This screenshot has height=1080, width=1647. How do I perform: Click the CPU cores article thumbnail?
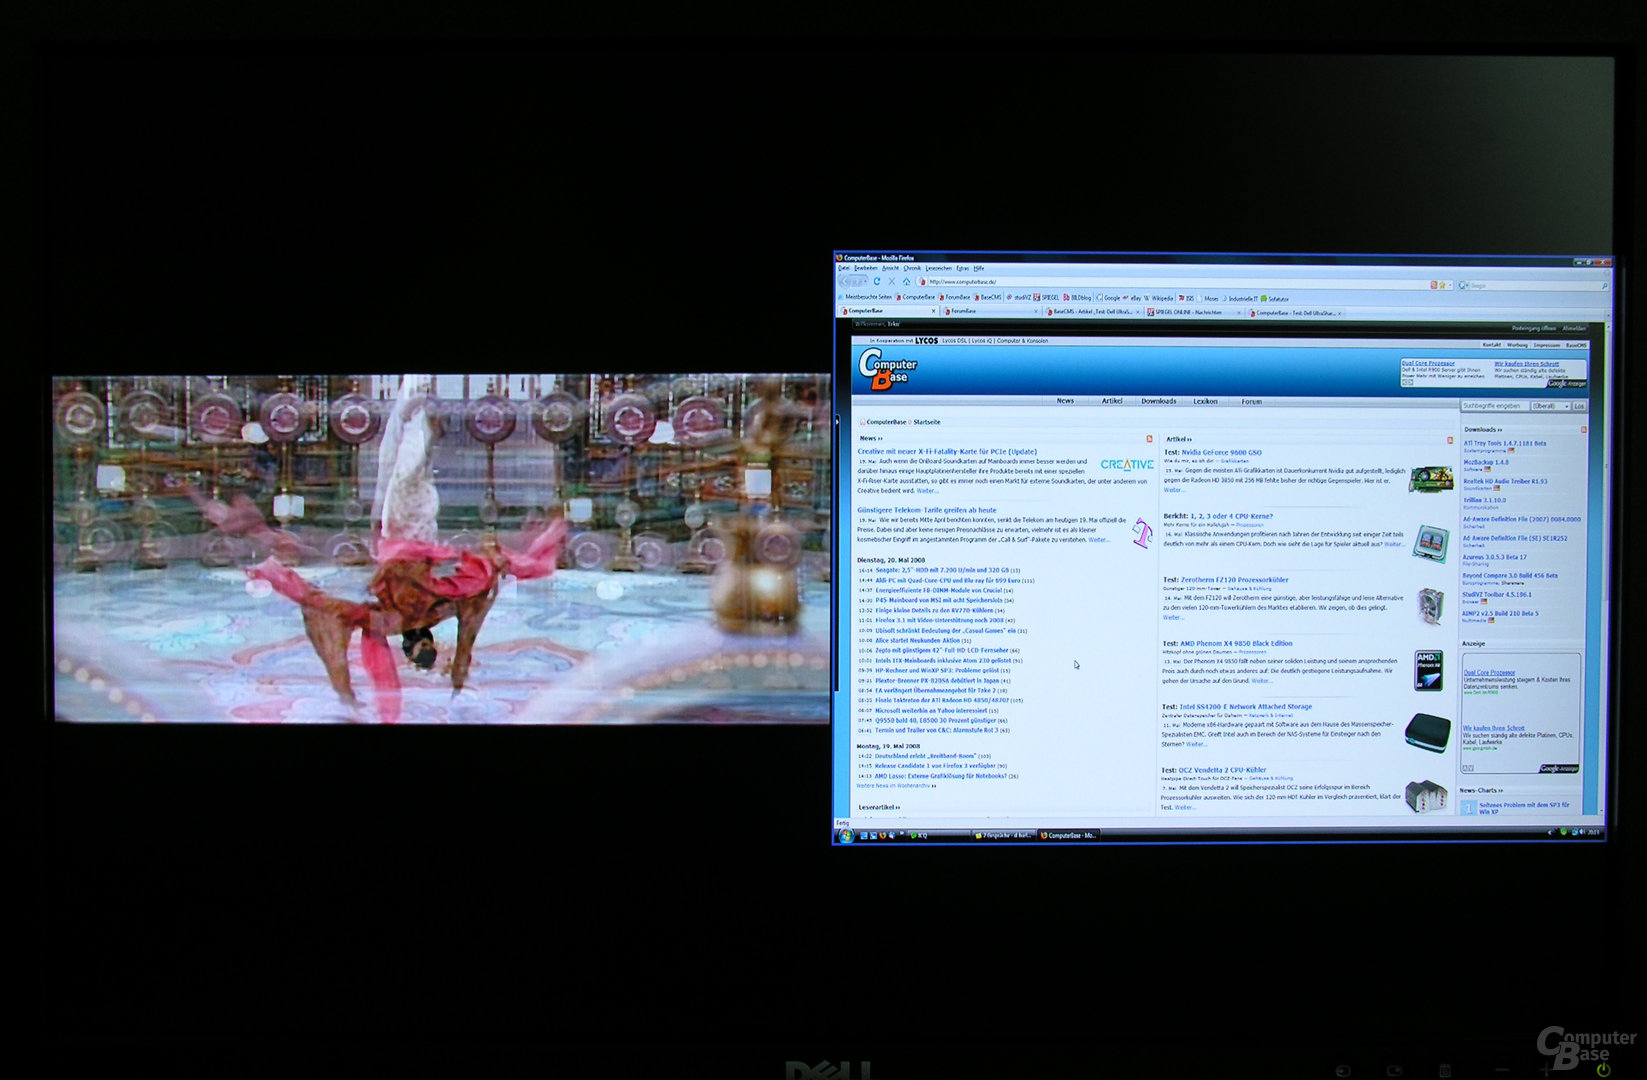1431,542
